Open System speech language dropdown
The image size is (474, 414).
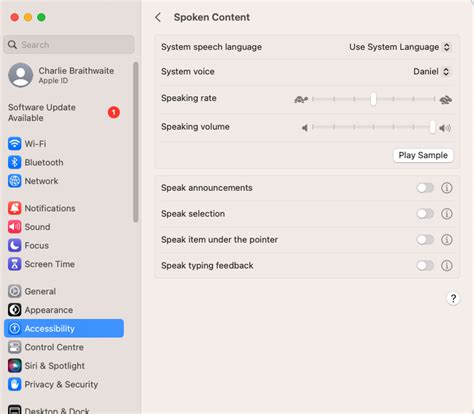400,47
